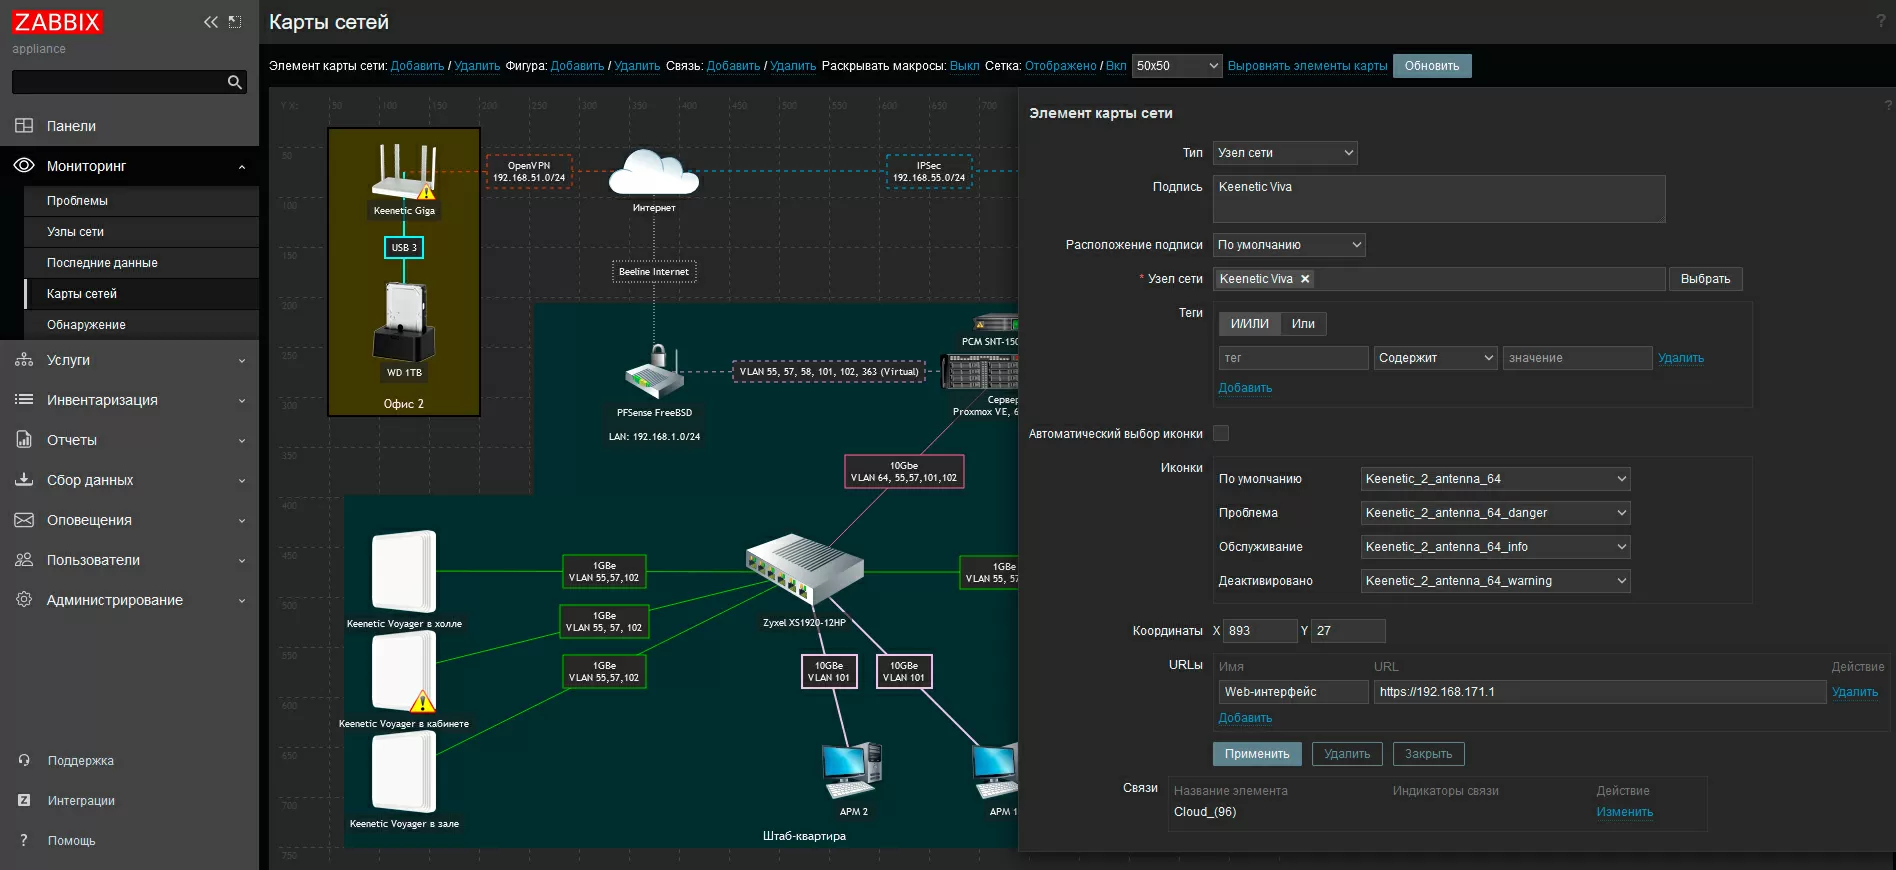The height and width of the screenshot is (870, 1896).
Task: Click the Закрыть button
Action: (1428, 754)
